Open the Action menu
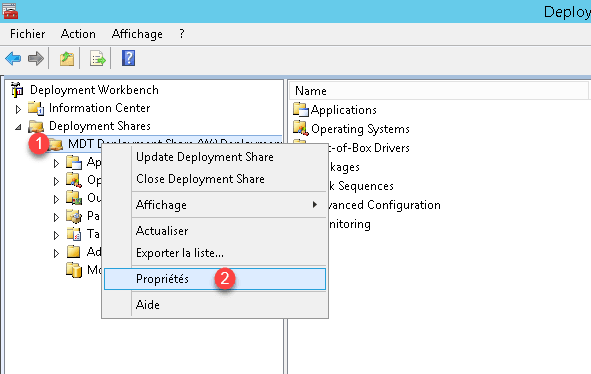The image size is (591, 374). tap(78, 34)
